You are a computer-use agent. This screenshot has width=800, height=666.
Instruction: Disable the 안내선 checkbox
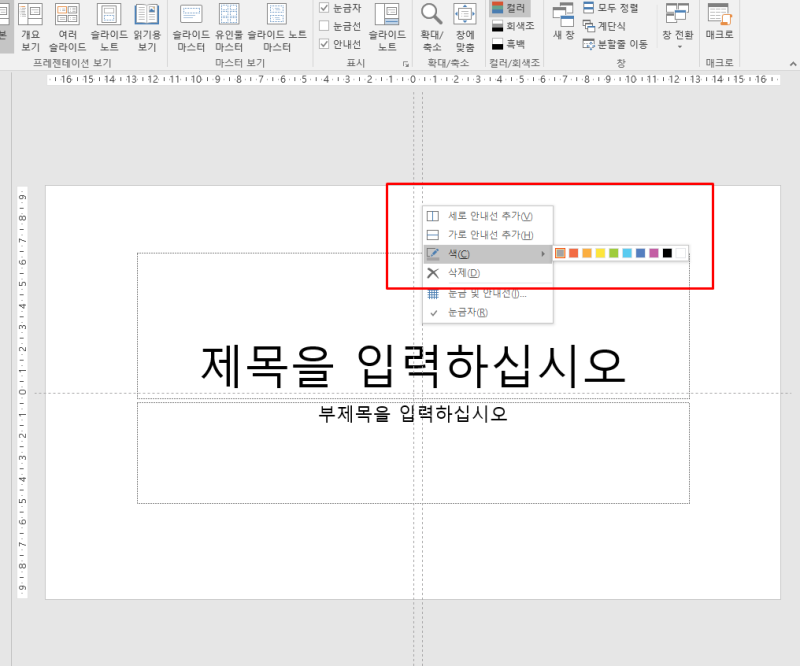(325, 42)
